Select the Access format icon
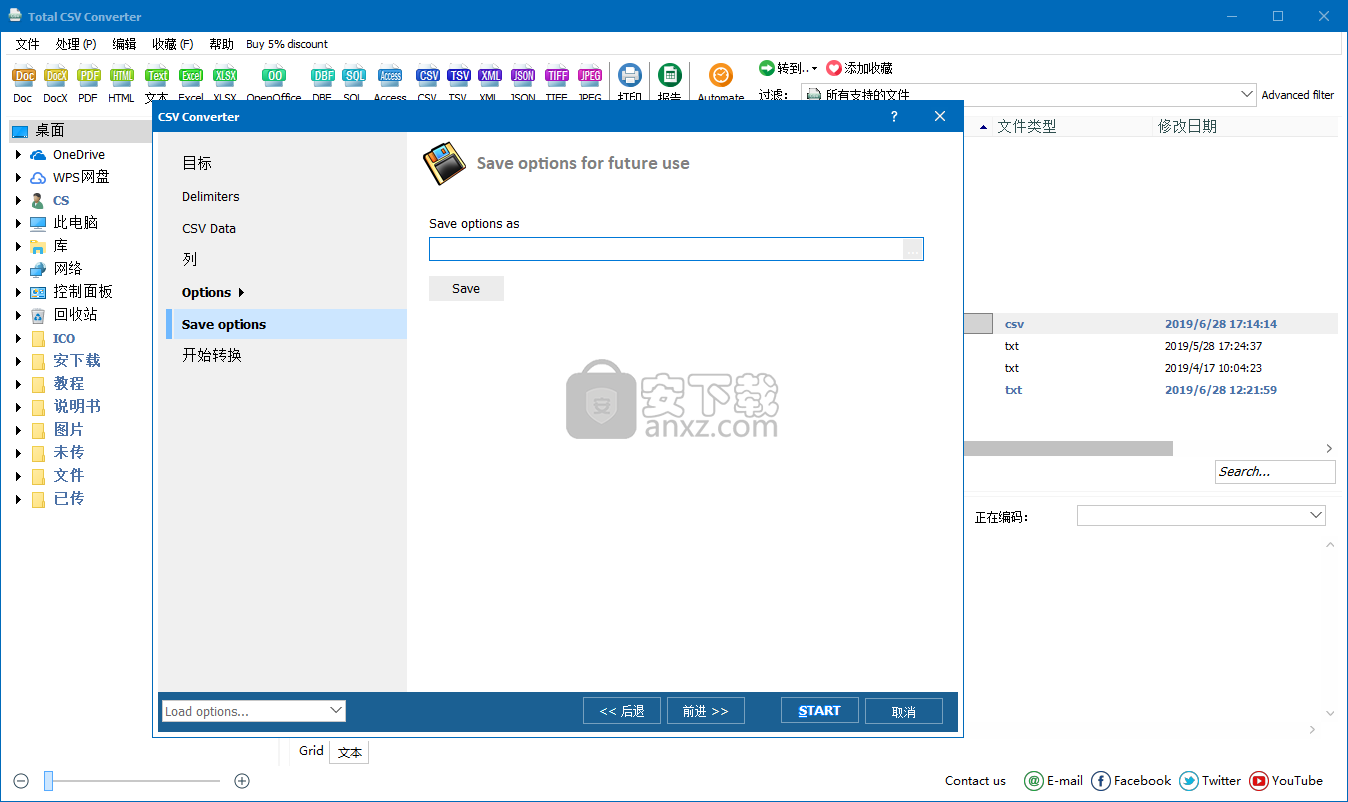 pyautogui.click(x=390, y=75)
